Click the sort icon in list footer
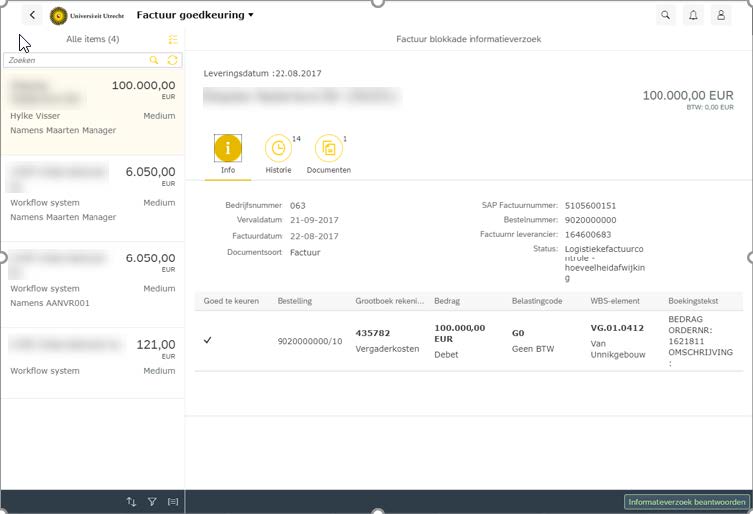Viewport: 753px width, 514px height. coord(131,502)
